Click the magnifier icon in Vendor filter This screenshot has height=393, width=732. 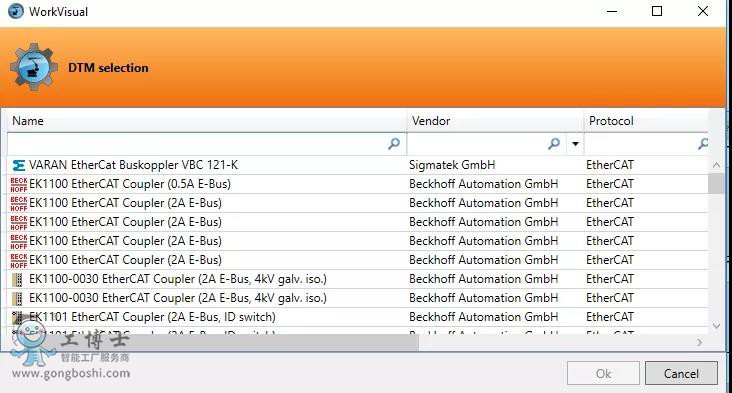[x=554, y=144]
